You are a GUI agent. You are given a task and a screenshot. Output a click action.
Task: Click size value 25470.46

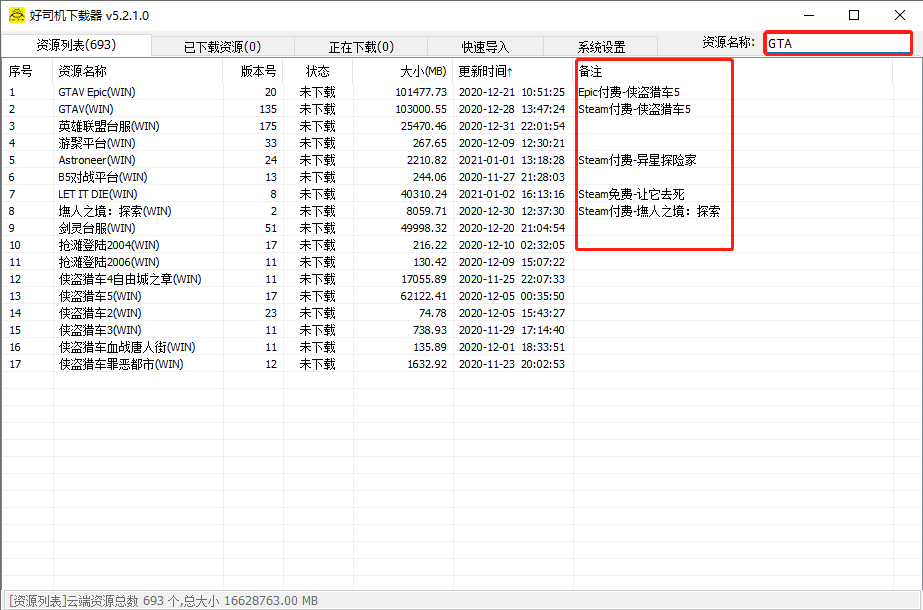click(x=423, y=126)
